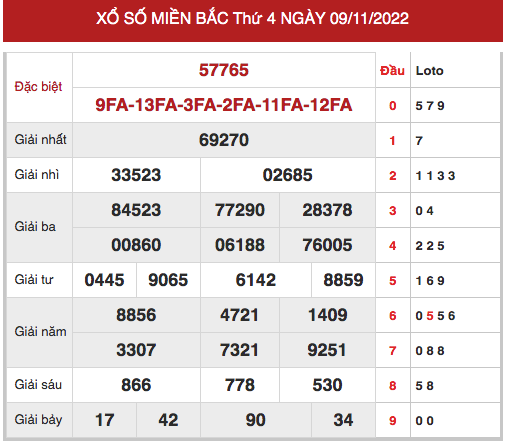The image size is (506, 444).
Task: Select first prize number 69270
Action: [x=224, y=140]
